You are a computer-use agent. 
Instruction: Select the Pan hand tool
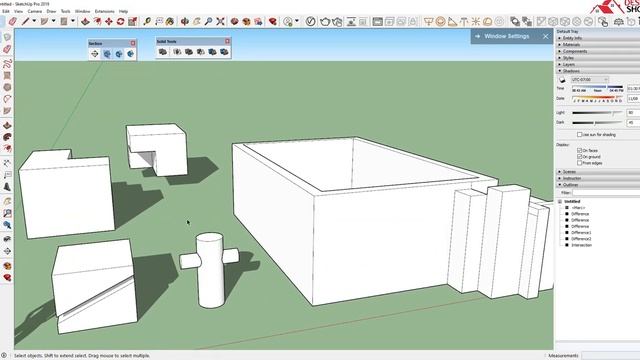(197, 21)
